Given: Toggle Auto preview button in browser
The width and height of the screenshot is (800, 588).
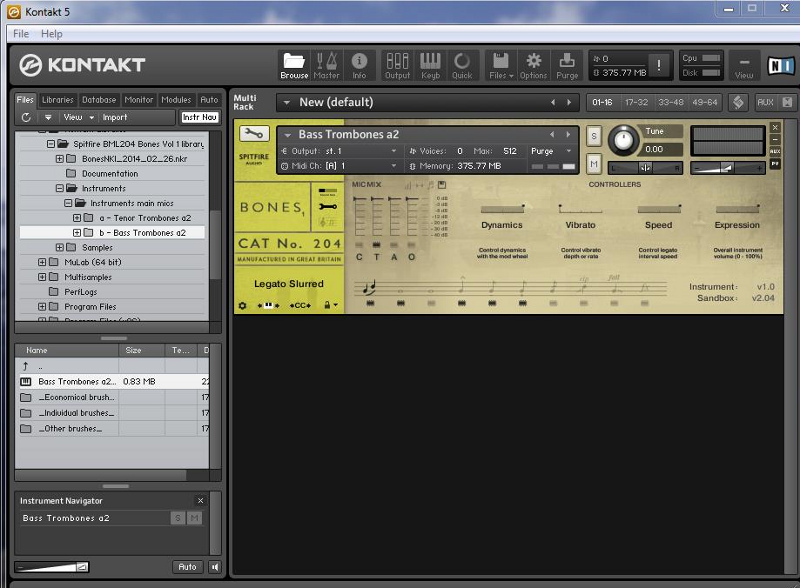Looking at the screenshot, I should pos(187,567).
